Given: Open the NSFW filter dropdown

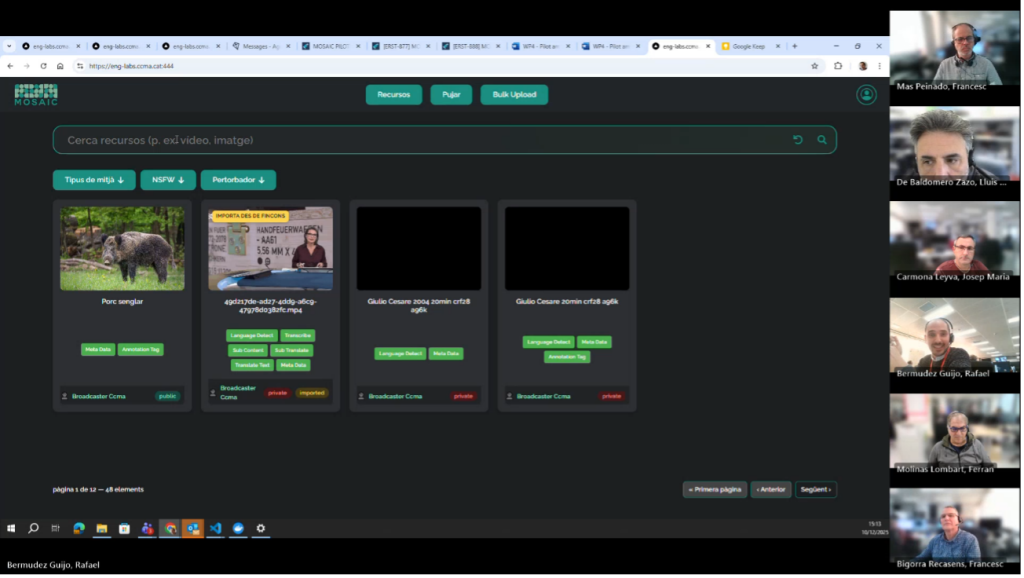Looking at the screenshot, I should (168, 180).
